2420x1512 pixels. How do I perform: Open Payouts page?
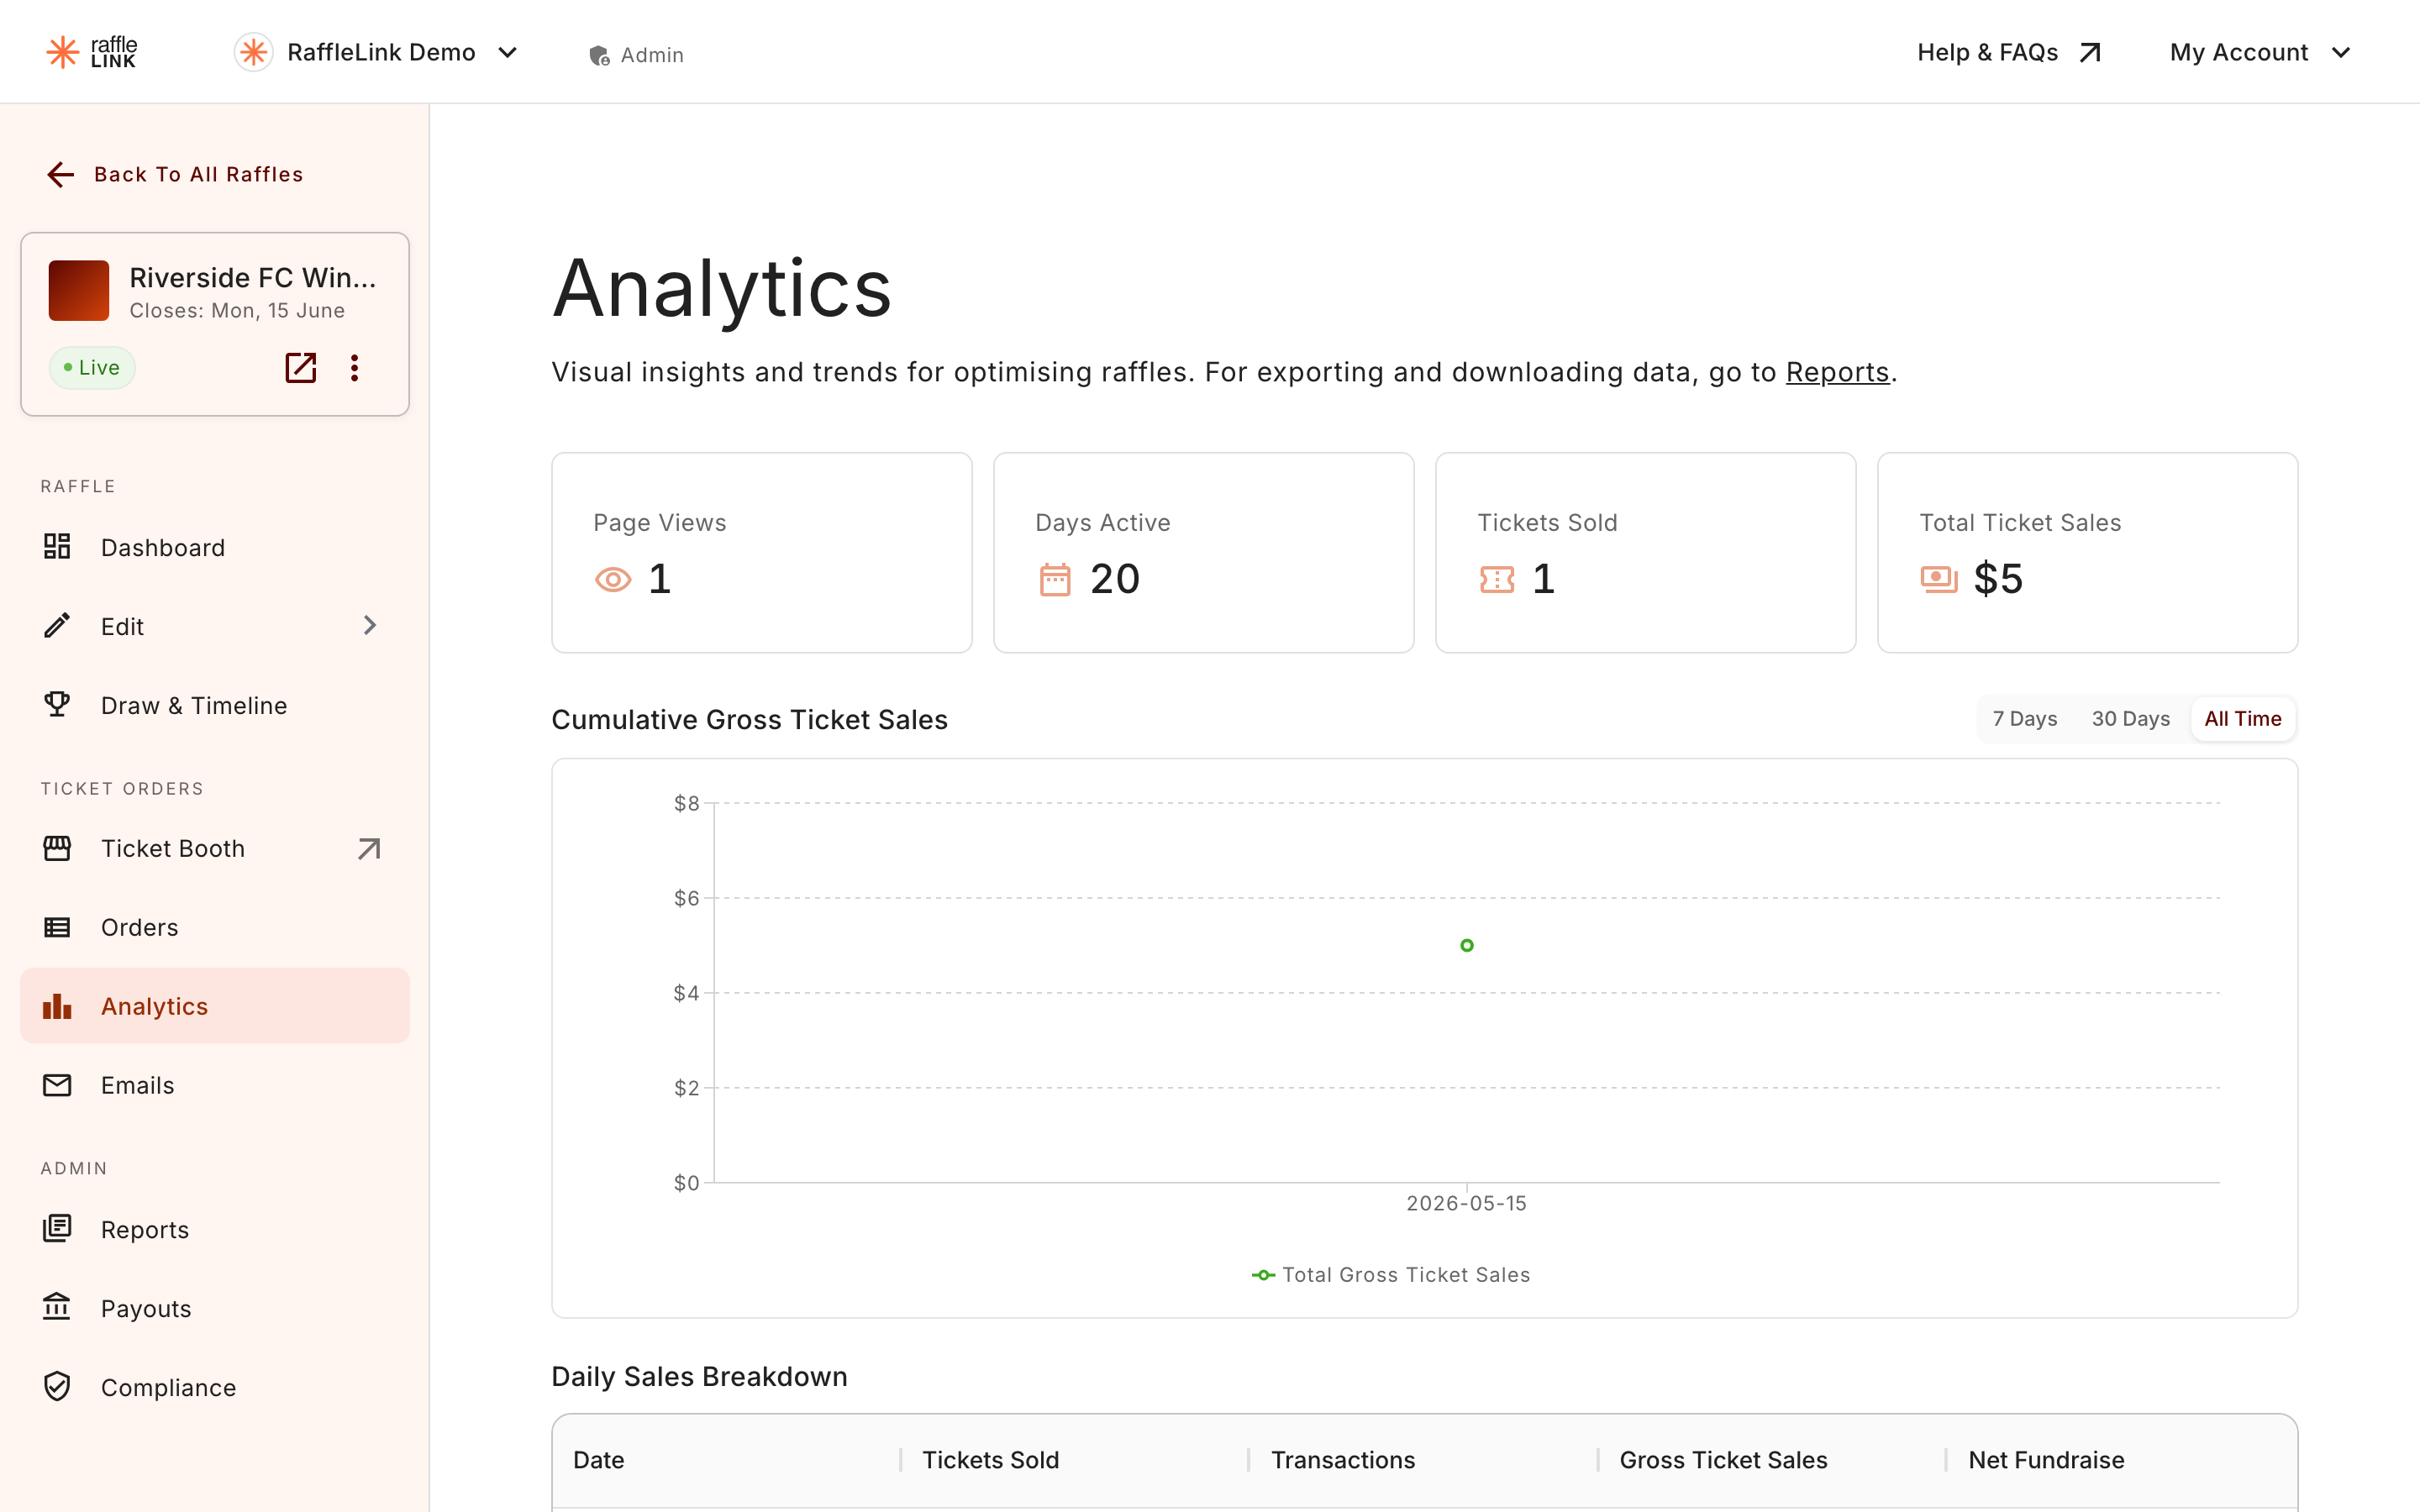point(215,1308)
